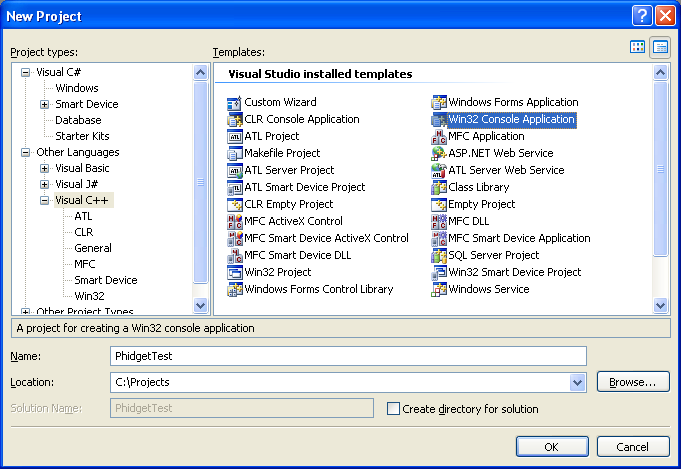
Task: Select the Database project type
Action: pos(78,120)
